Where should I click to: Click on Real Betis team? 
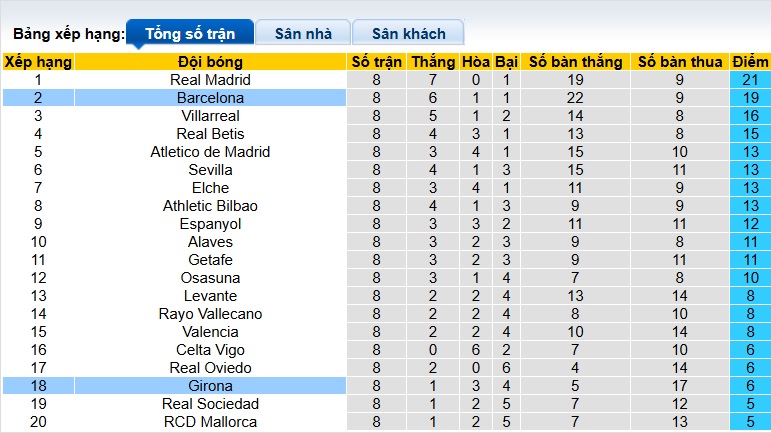[x=210, y=134]
